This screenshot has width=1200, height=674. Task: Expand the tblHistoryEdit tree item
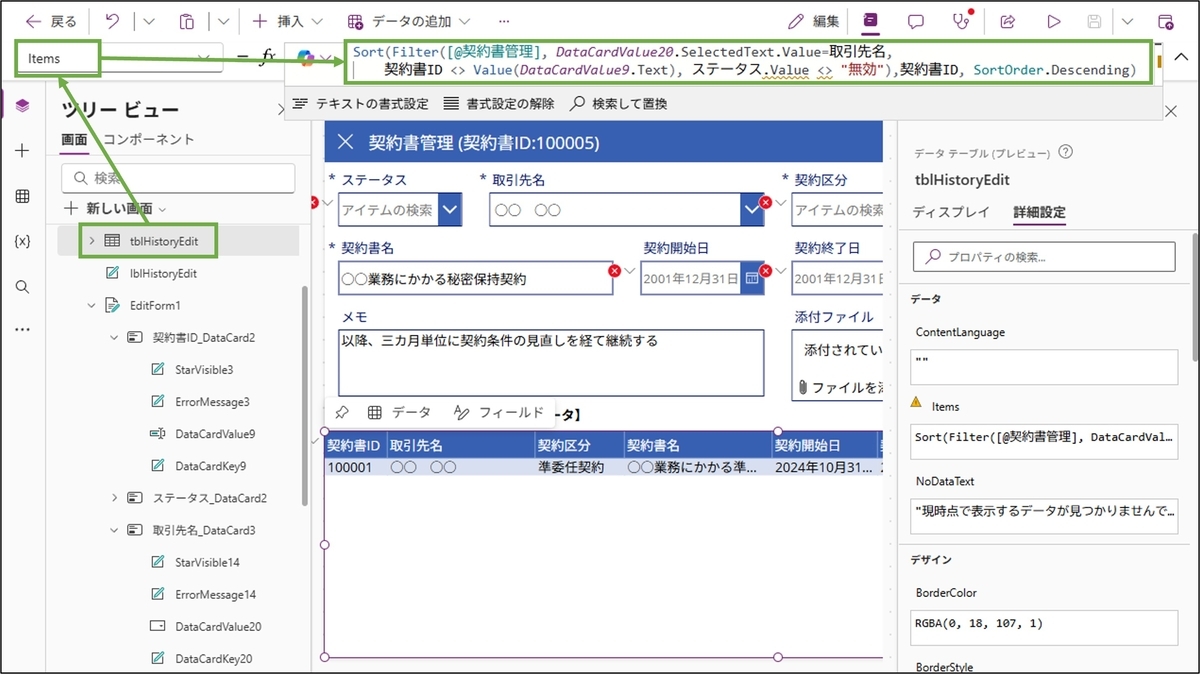pos(92,241)
